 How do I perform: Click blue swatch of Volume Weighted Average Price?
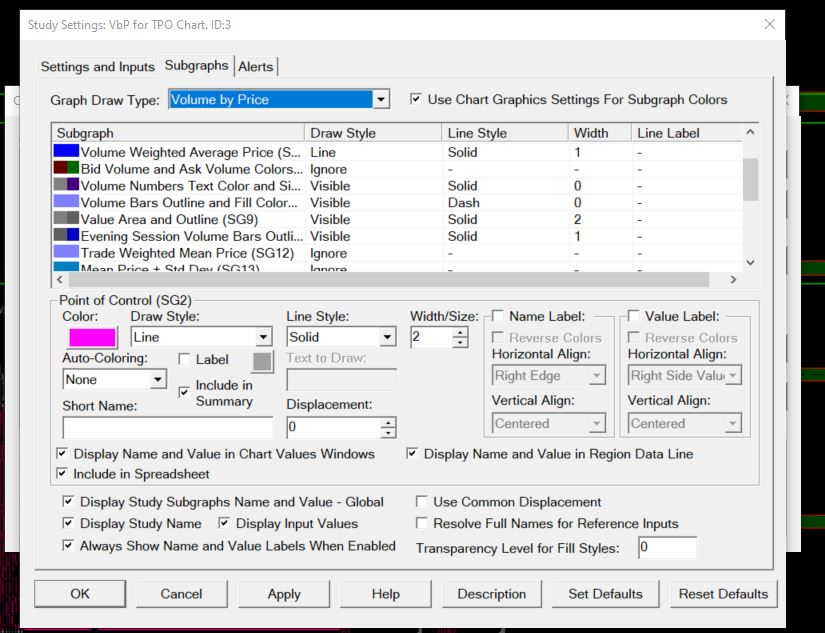66,151
